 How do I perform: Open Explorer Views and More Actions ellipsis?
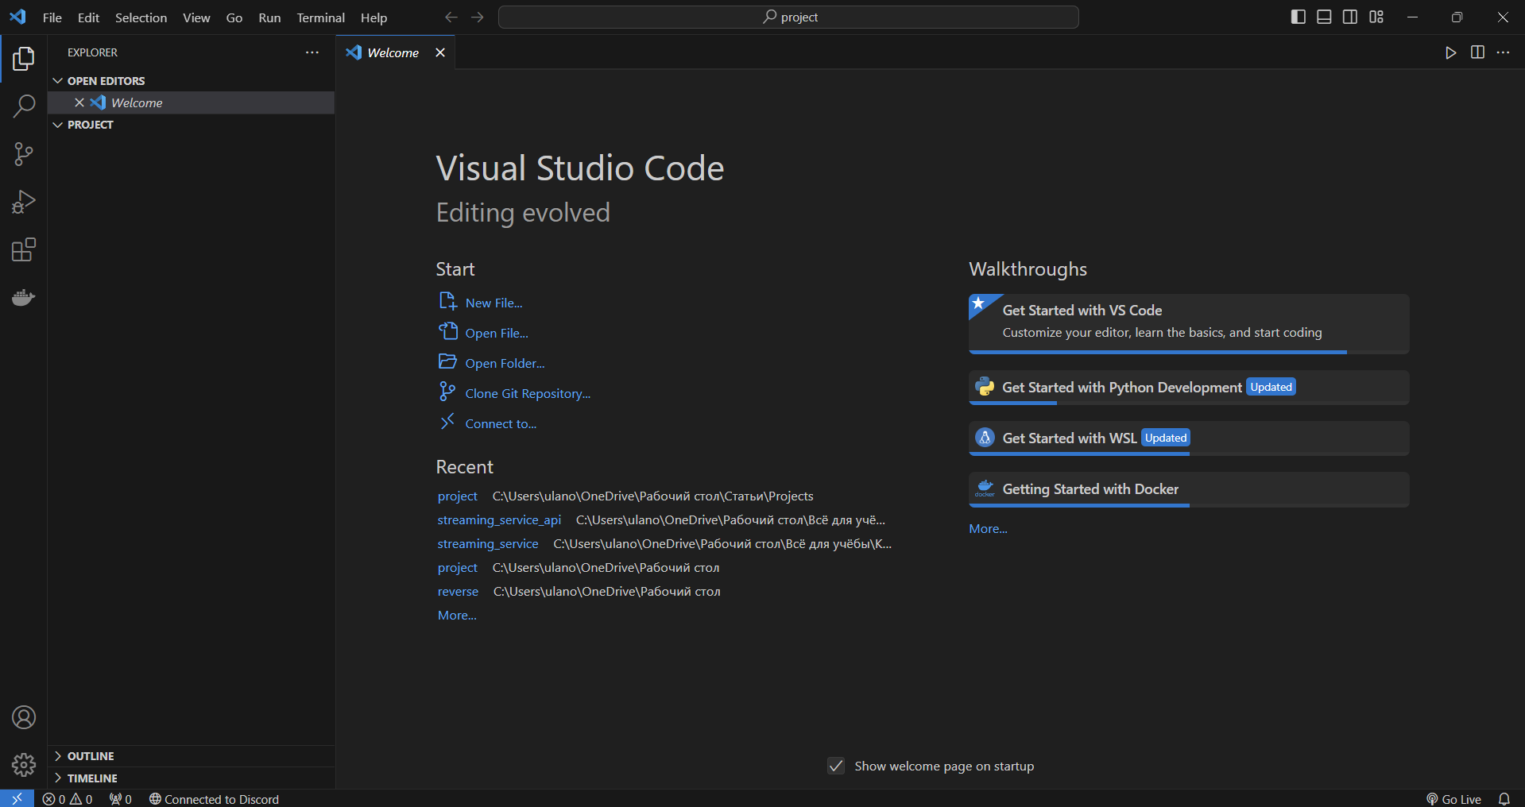point(312,53)
